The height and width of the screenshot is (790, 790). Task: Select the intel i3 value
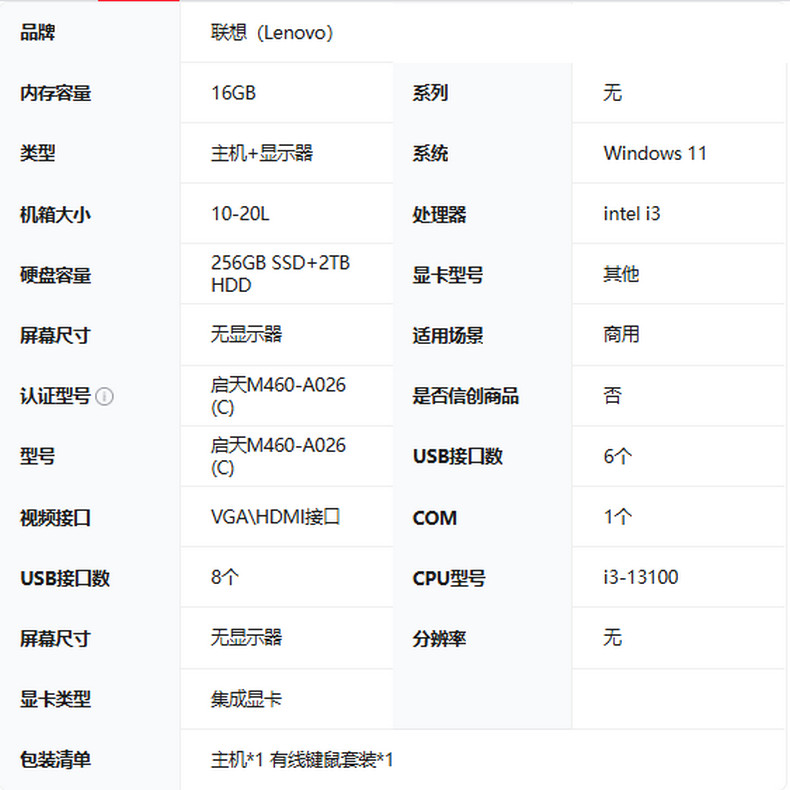632,214
